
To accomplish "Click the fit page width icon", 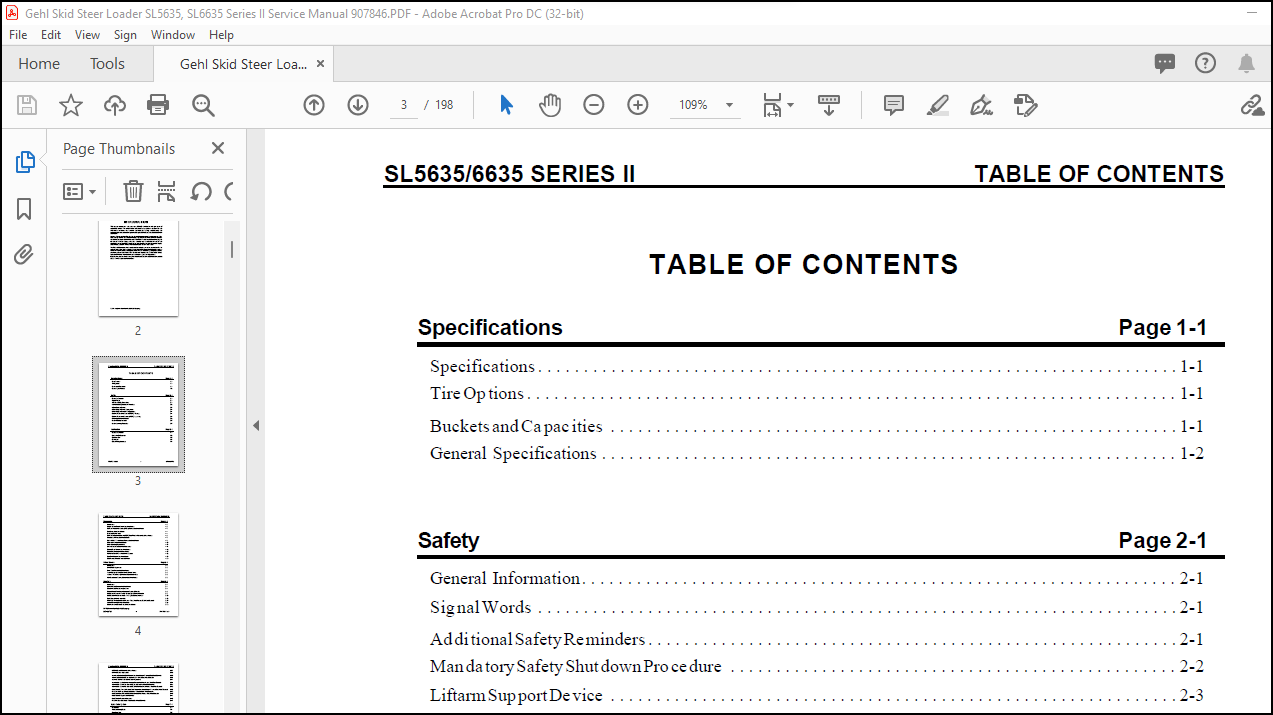I will pos(772,105).
